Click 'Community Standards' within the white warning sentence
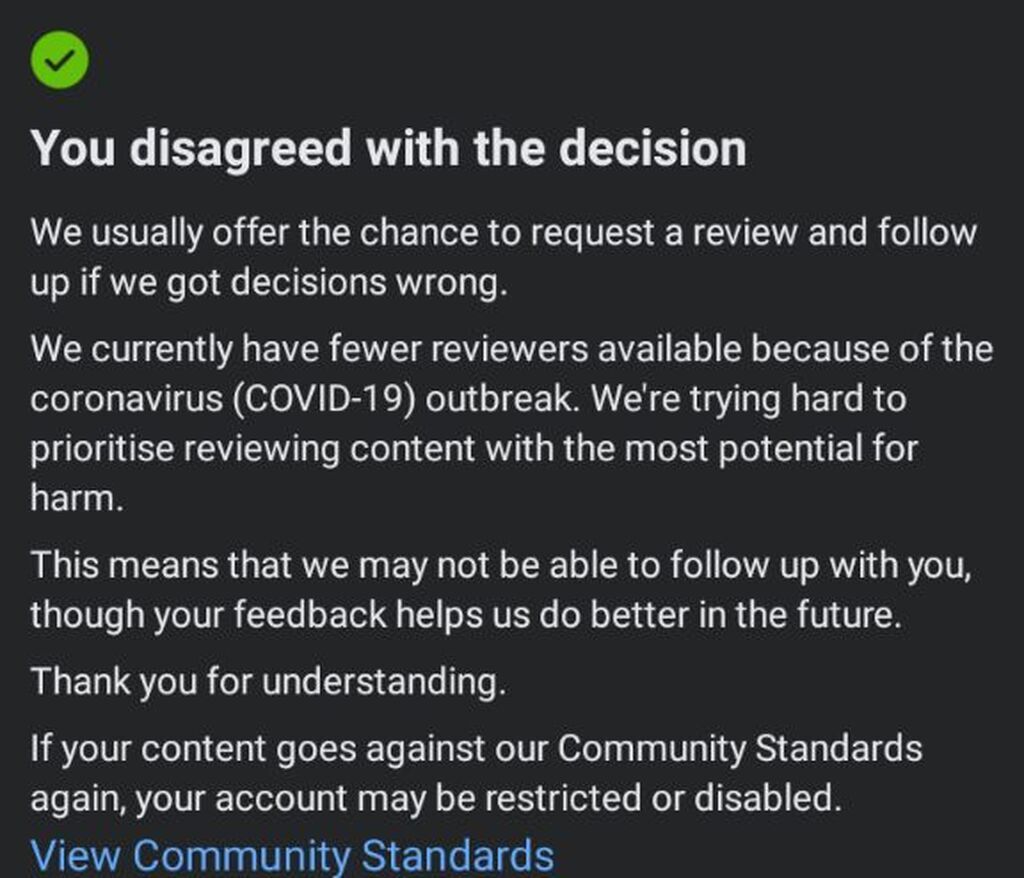The width and height of the screenshot is (1024, 878). tap(739, 749)
